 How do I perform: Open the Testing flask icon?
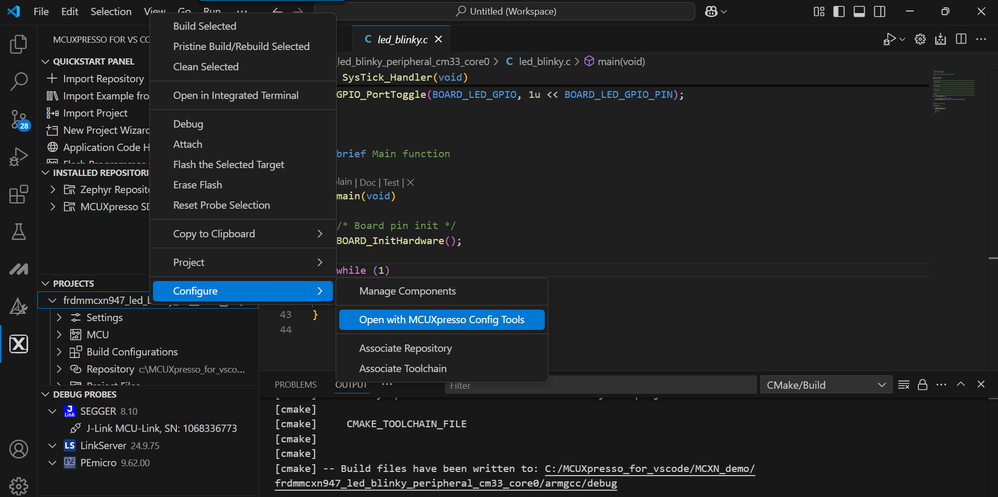coord(18,232)
